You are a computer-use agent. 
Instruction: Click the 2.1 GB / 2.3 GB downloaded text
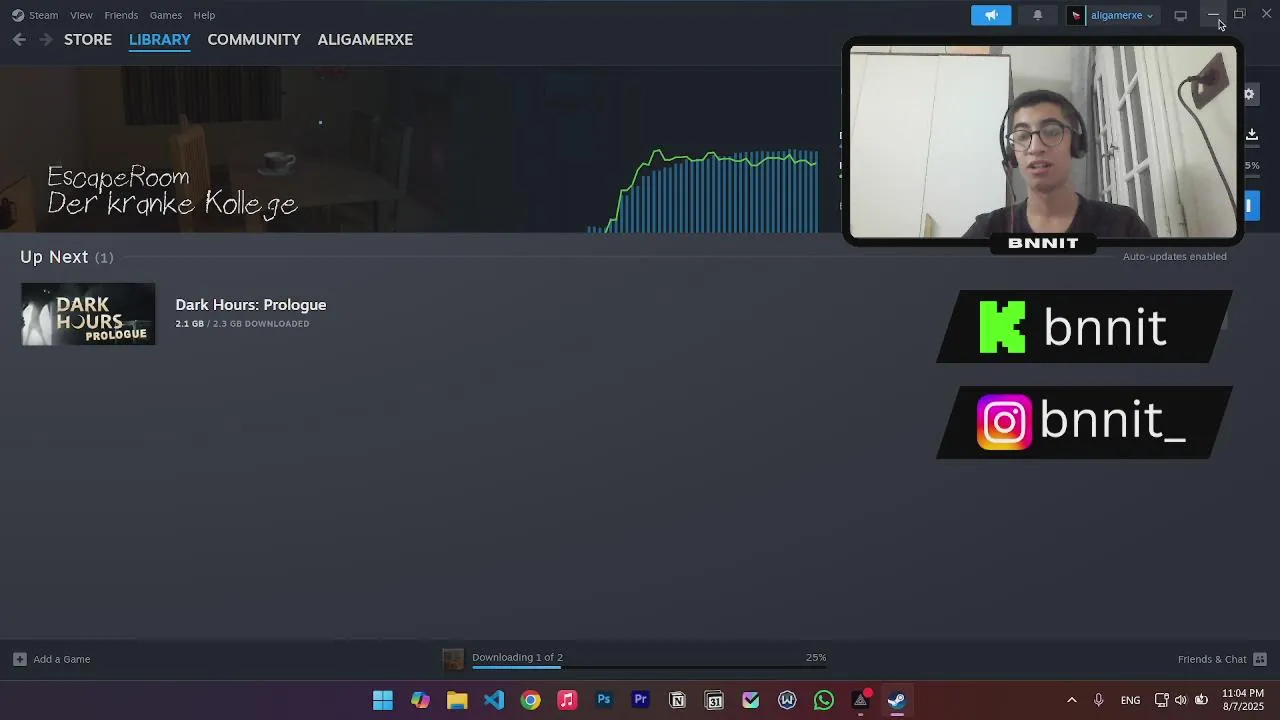pyautogui.click(x=242, y=324)
